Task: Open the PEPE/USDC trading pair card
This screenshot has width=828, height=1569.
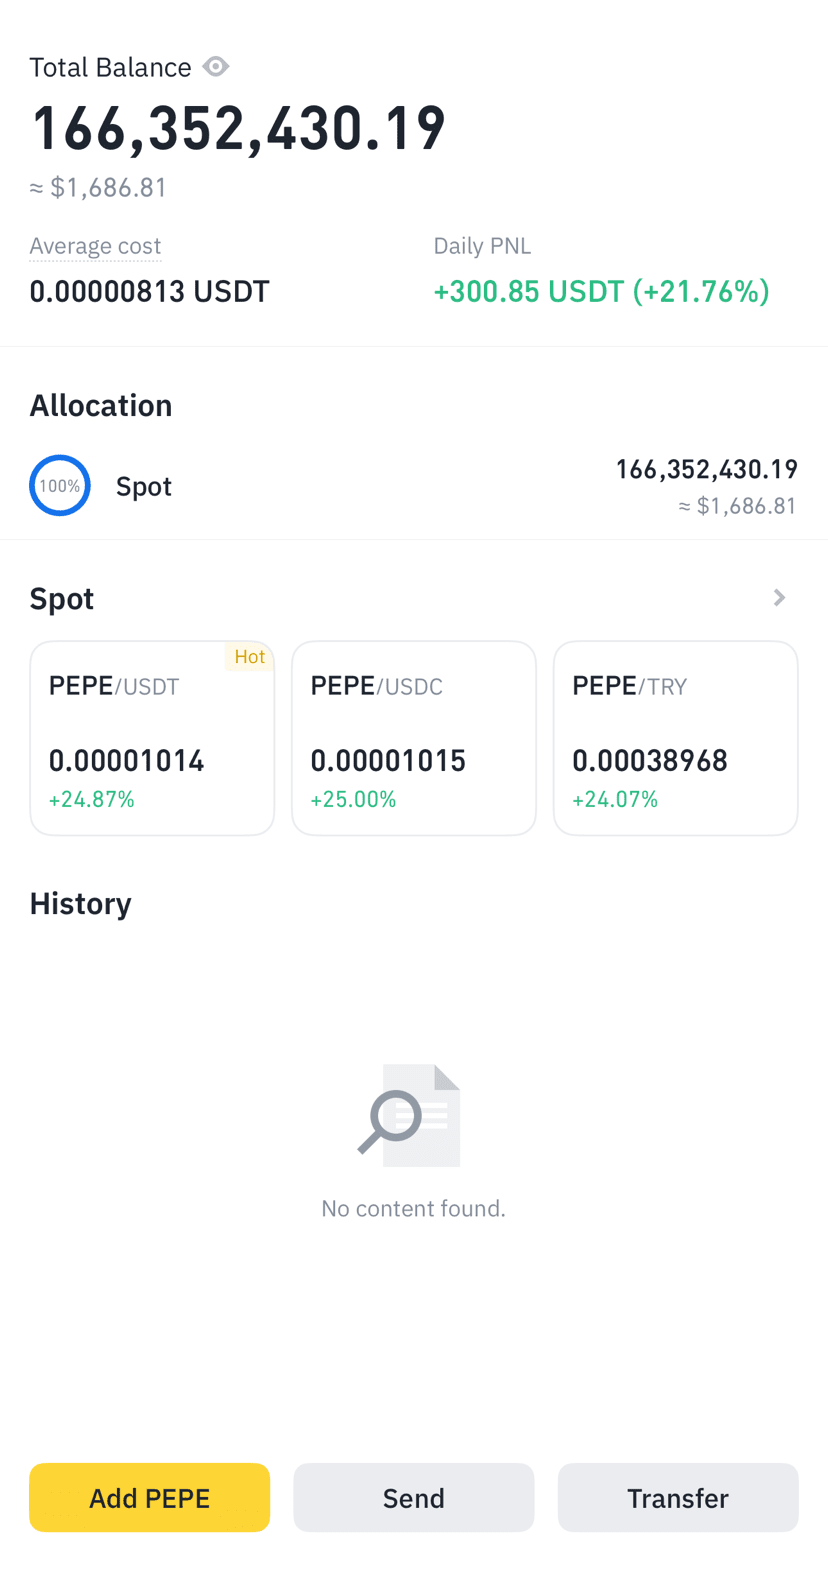Action: [414, 738]
